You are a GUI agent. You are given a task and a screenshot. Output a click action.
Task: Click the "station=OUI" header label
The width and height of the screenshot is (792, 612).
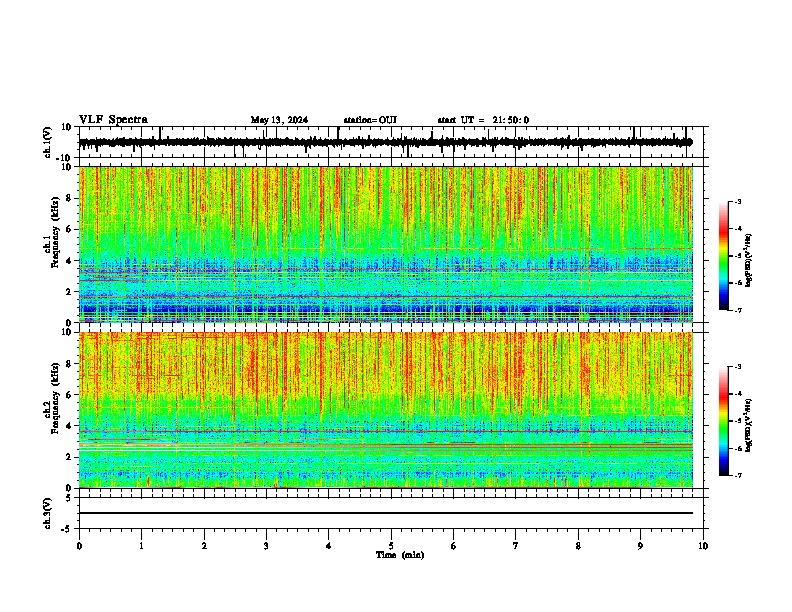pyautogui.click(x=370, y=120)
